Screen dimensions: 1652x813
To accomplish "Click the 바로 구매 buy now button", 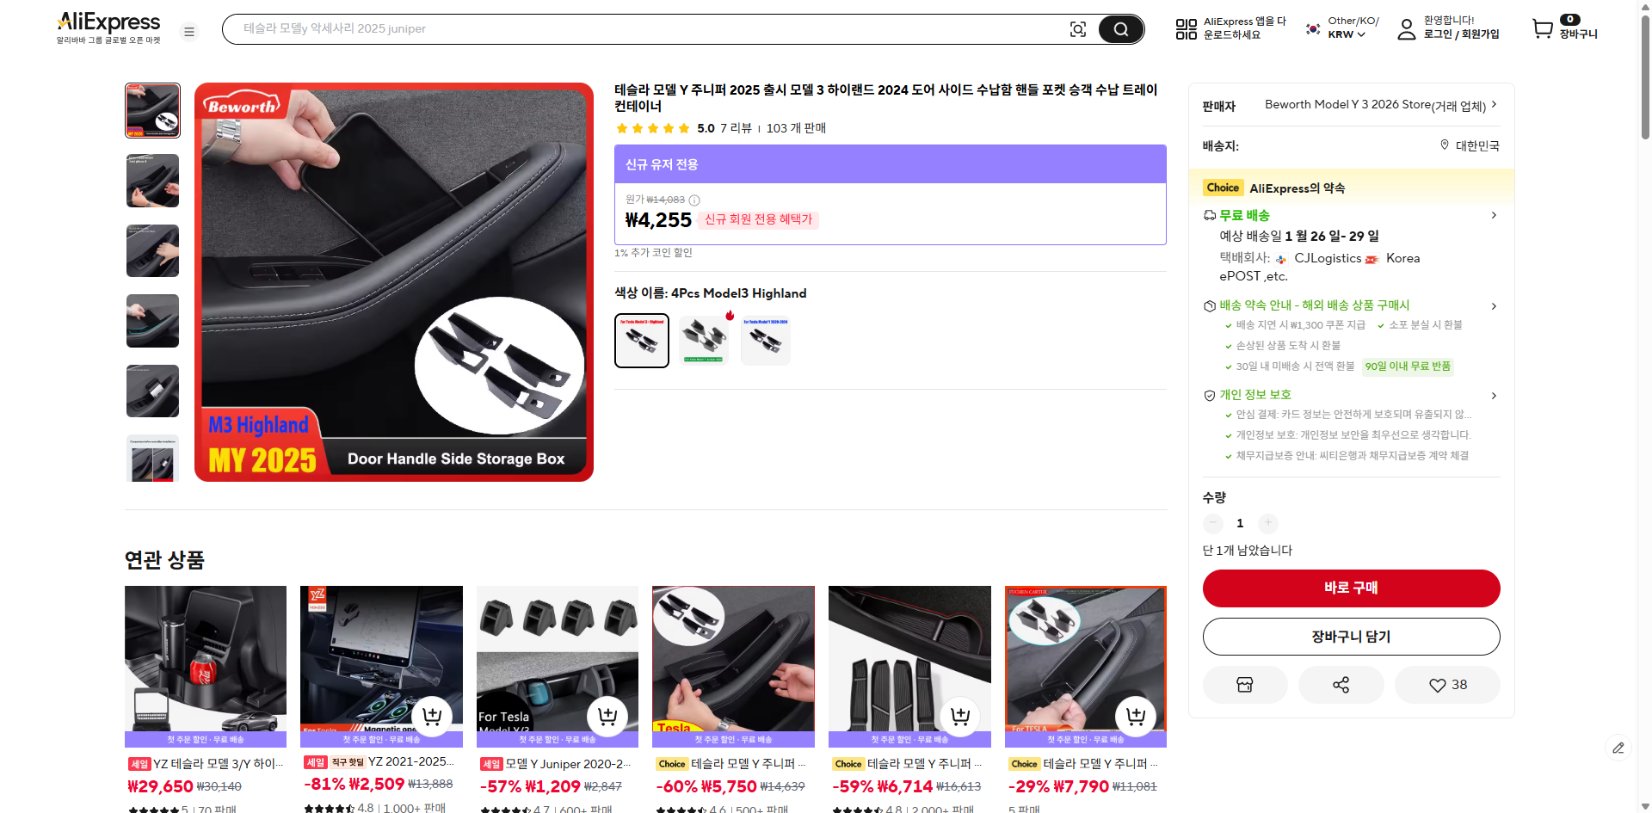I will [1351, 588].
